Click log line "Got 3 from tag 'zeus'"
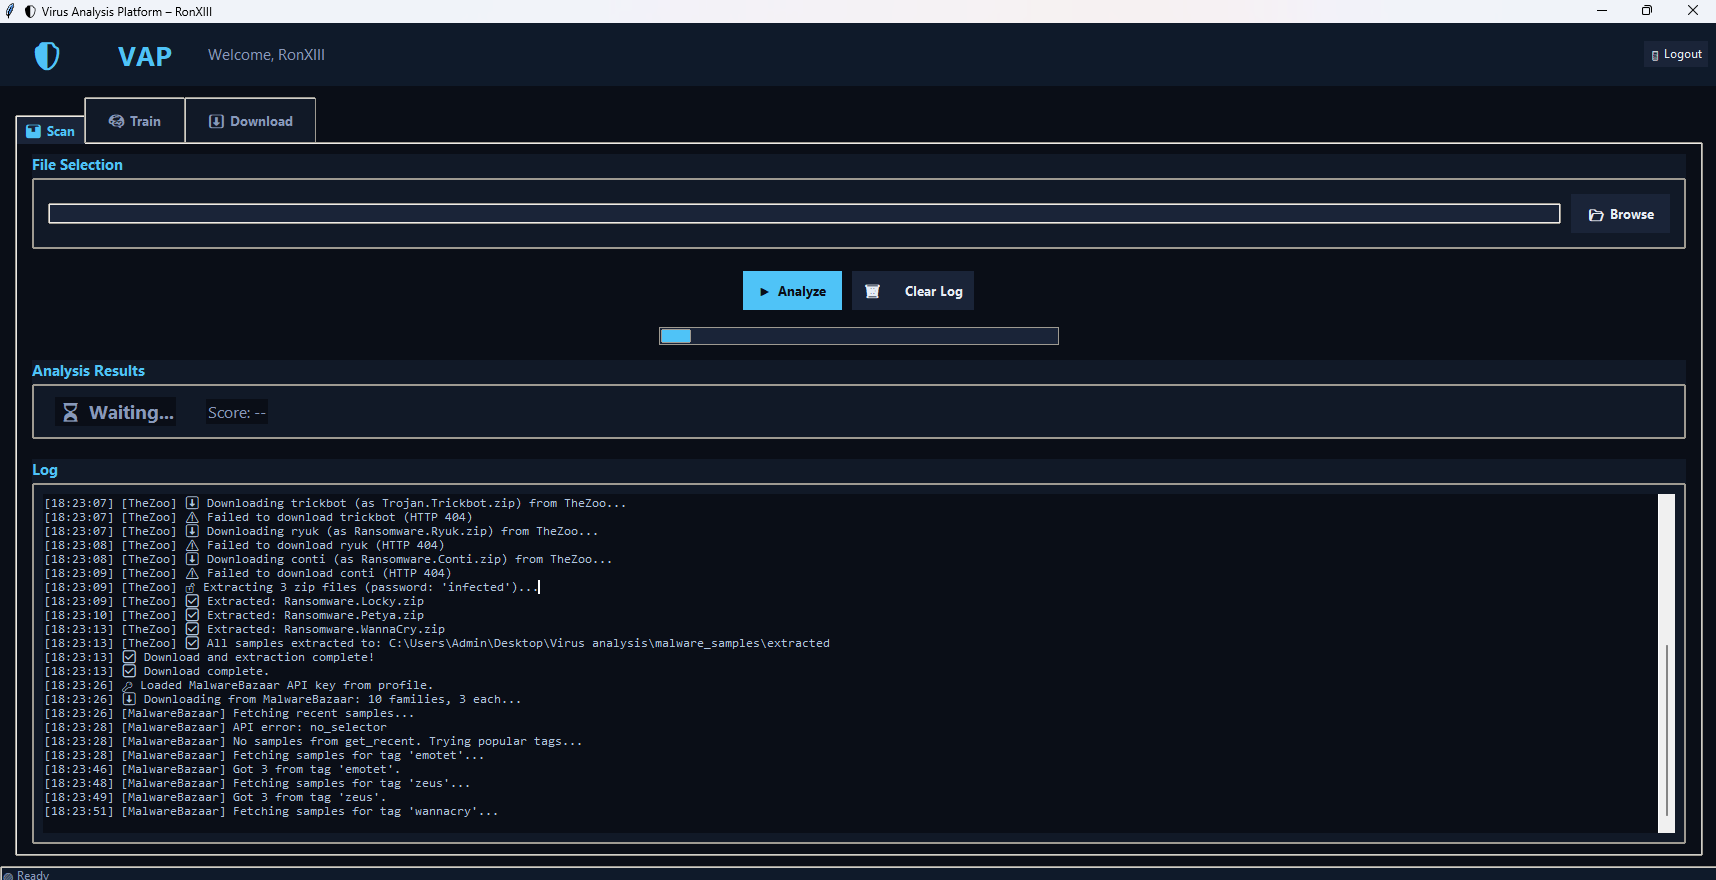The height and width of the screenshot is (880, 1716). point(215,797)
